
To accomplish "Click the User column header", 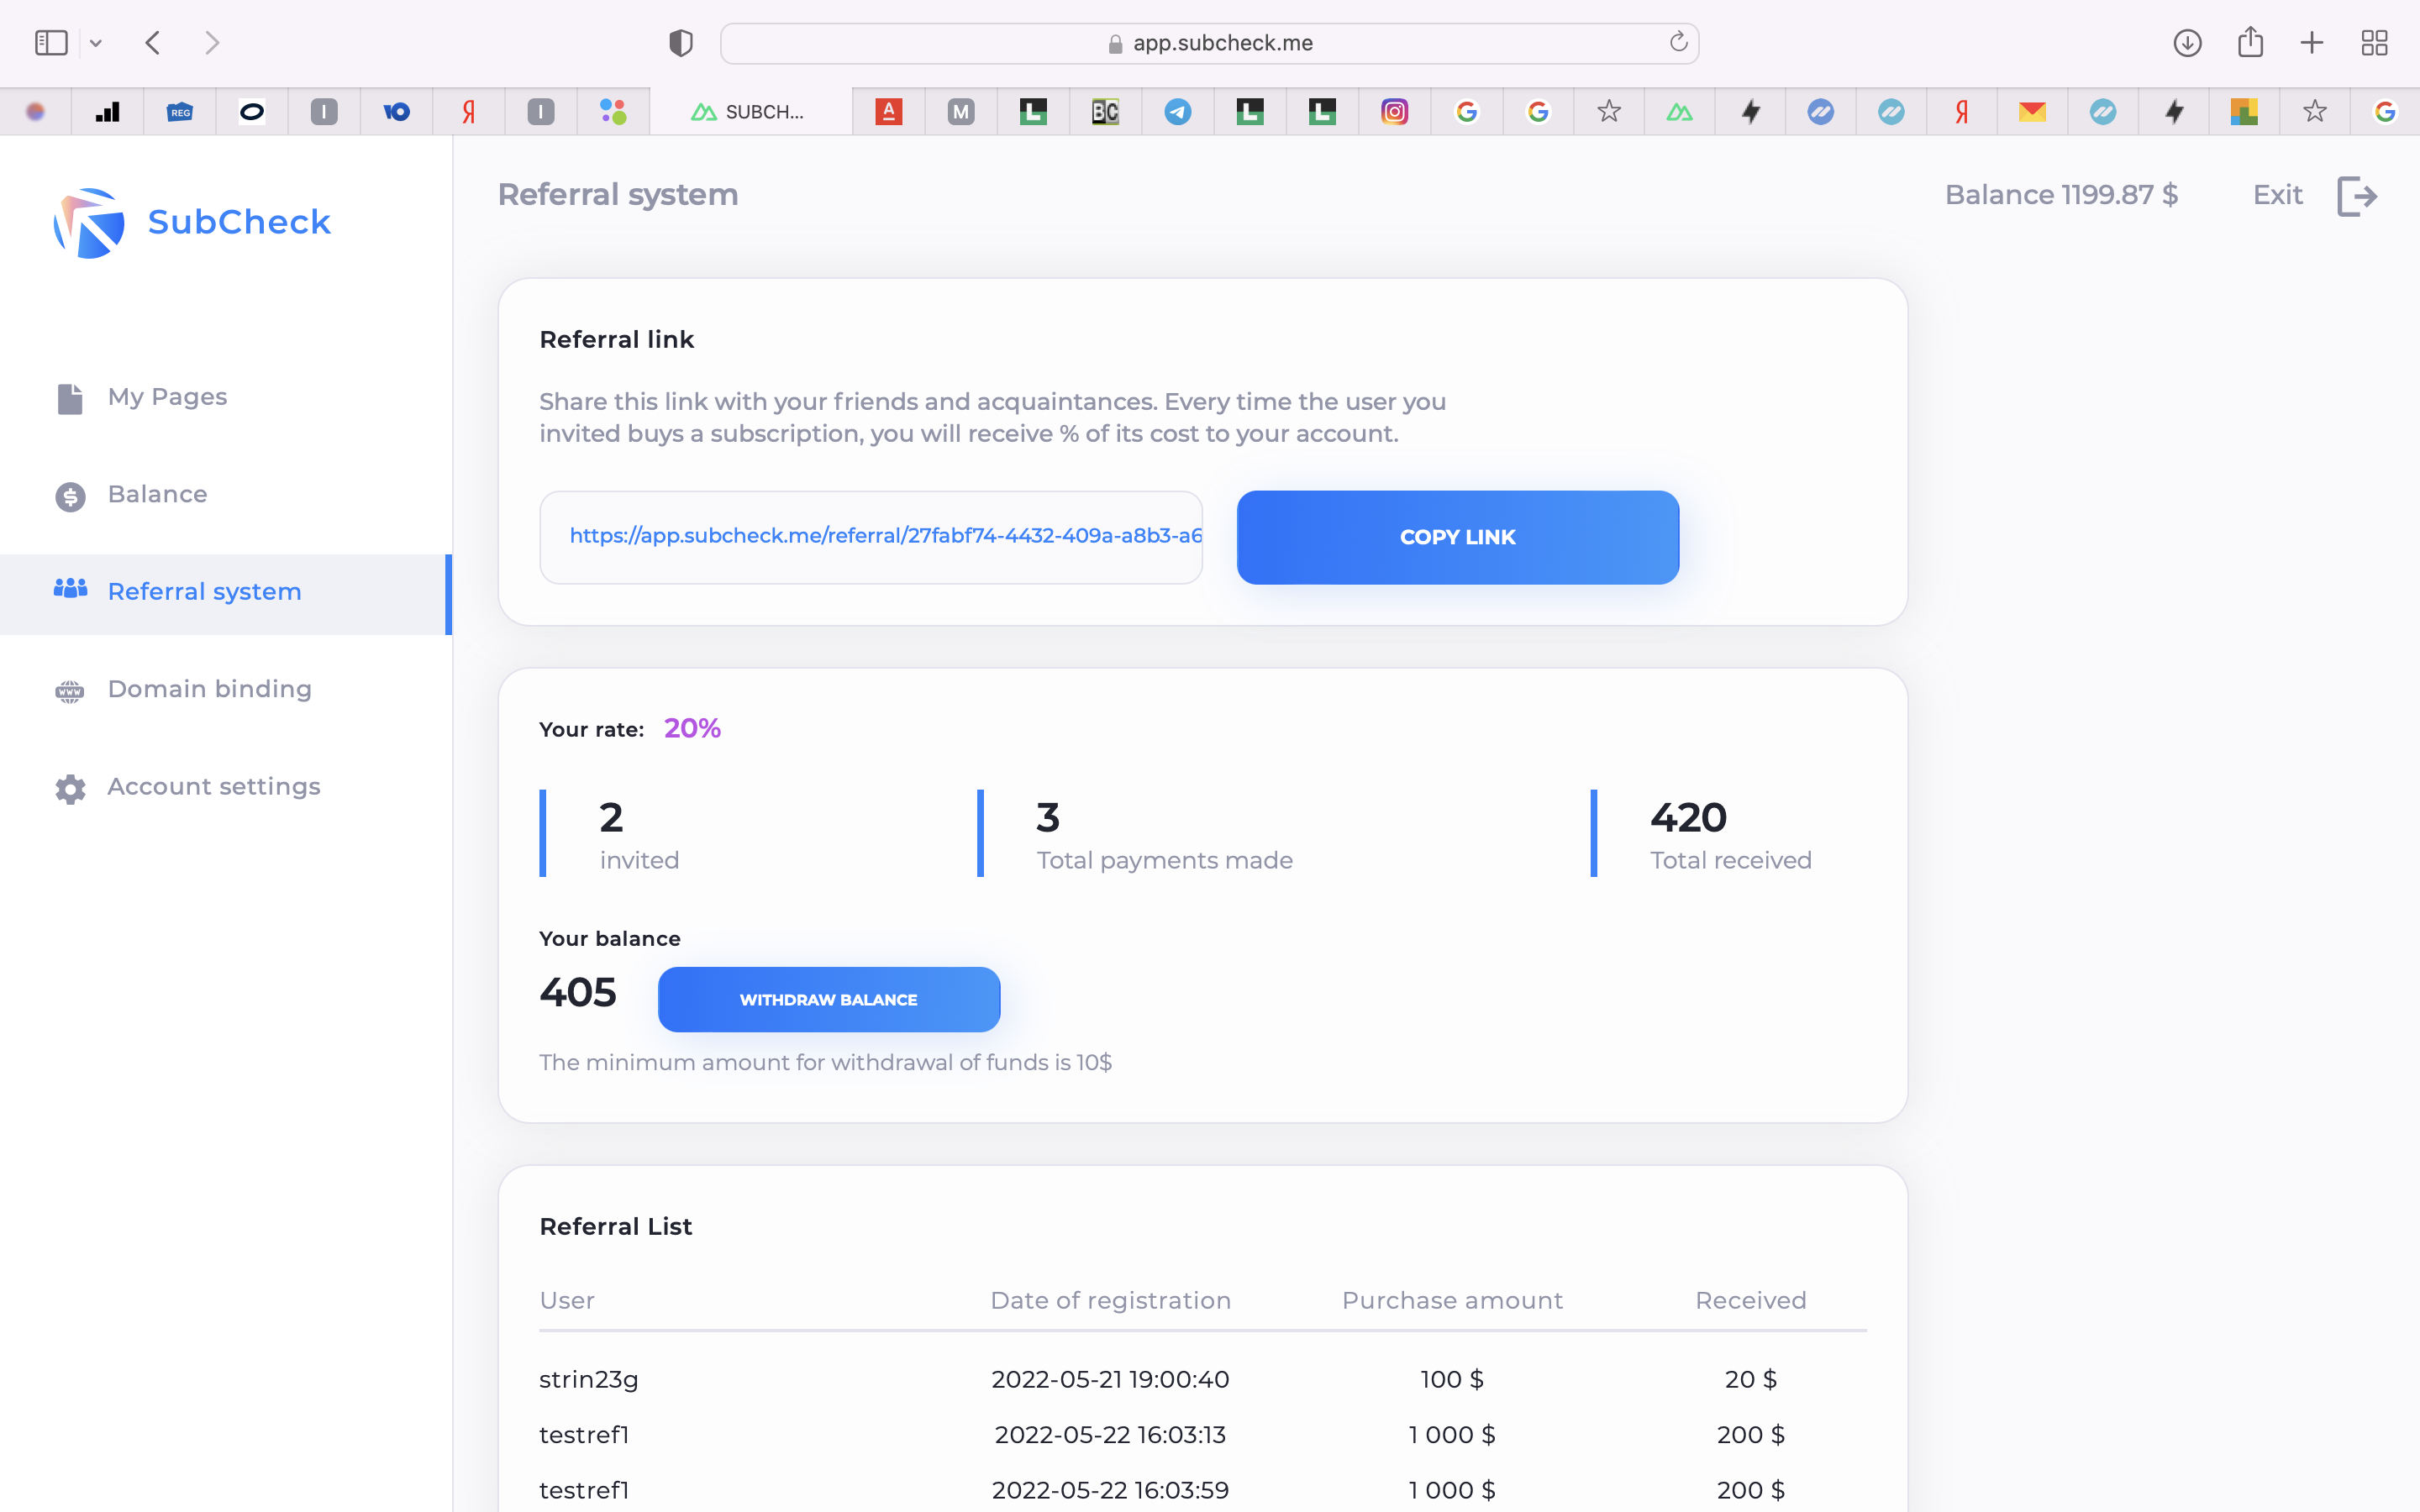I will click(x=567, y=1300).
